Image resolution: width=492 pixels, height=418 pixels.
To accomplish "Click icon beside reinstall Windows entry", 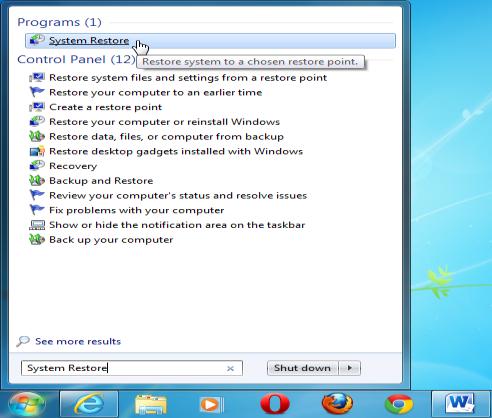I will pyautogui.click(x=37, y=121).
